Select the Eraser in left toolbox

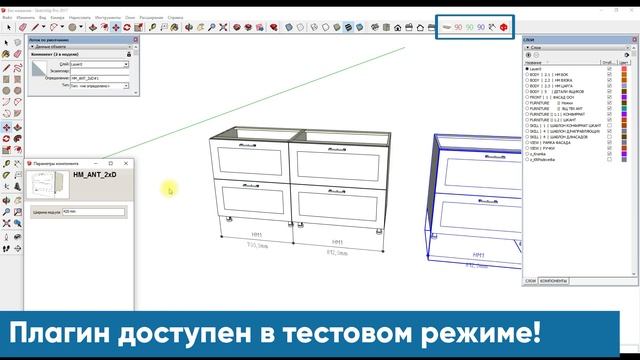[x=18, y=54]
